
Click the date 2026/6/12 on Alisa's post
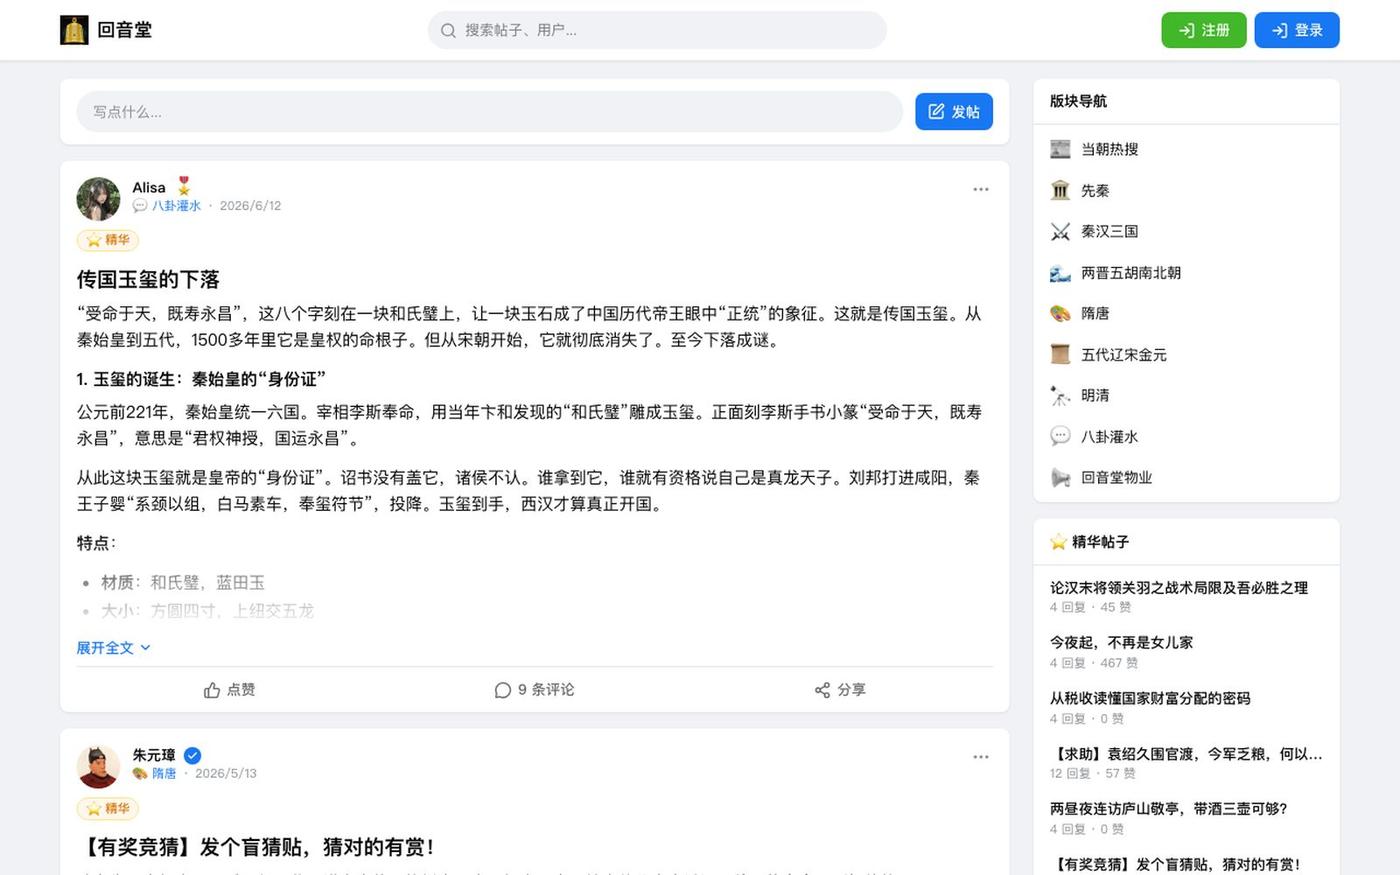coord(250,205)
